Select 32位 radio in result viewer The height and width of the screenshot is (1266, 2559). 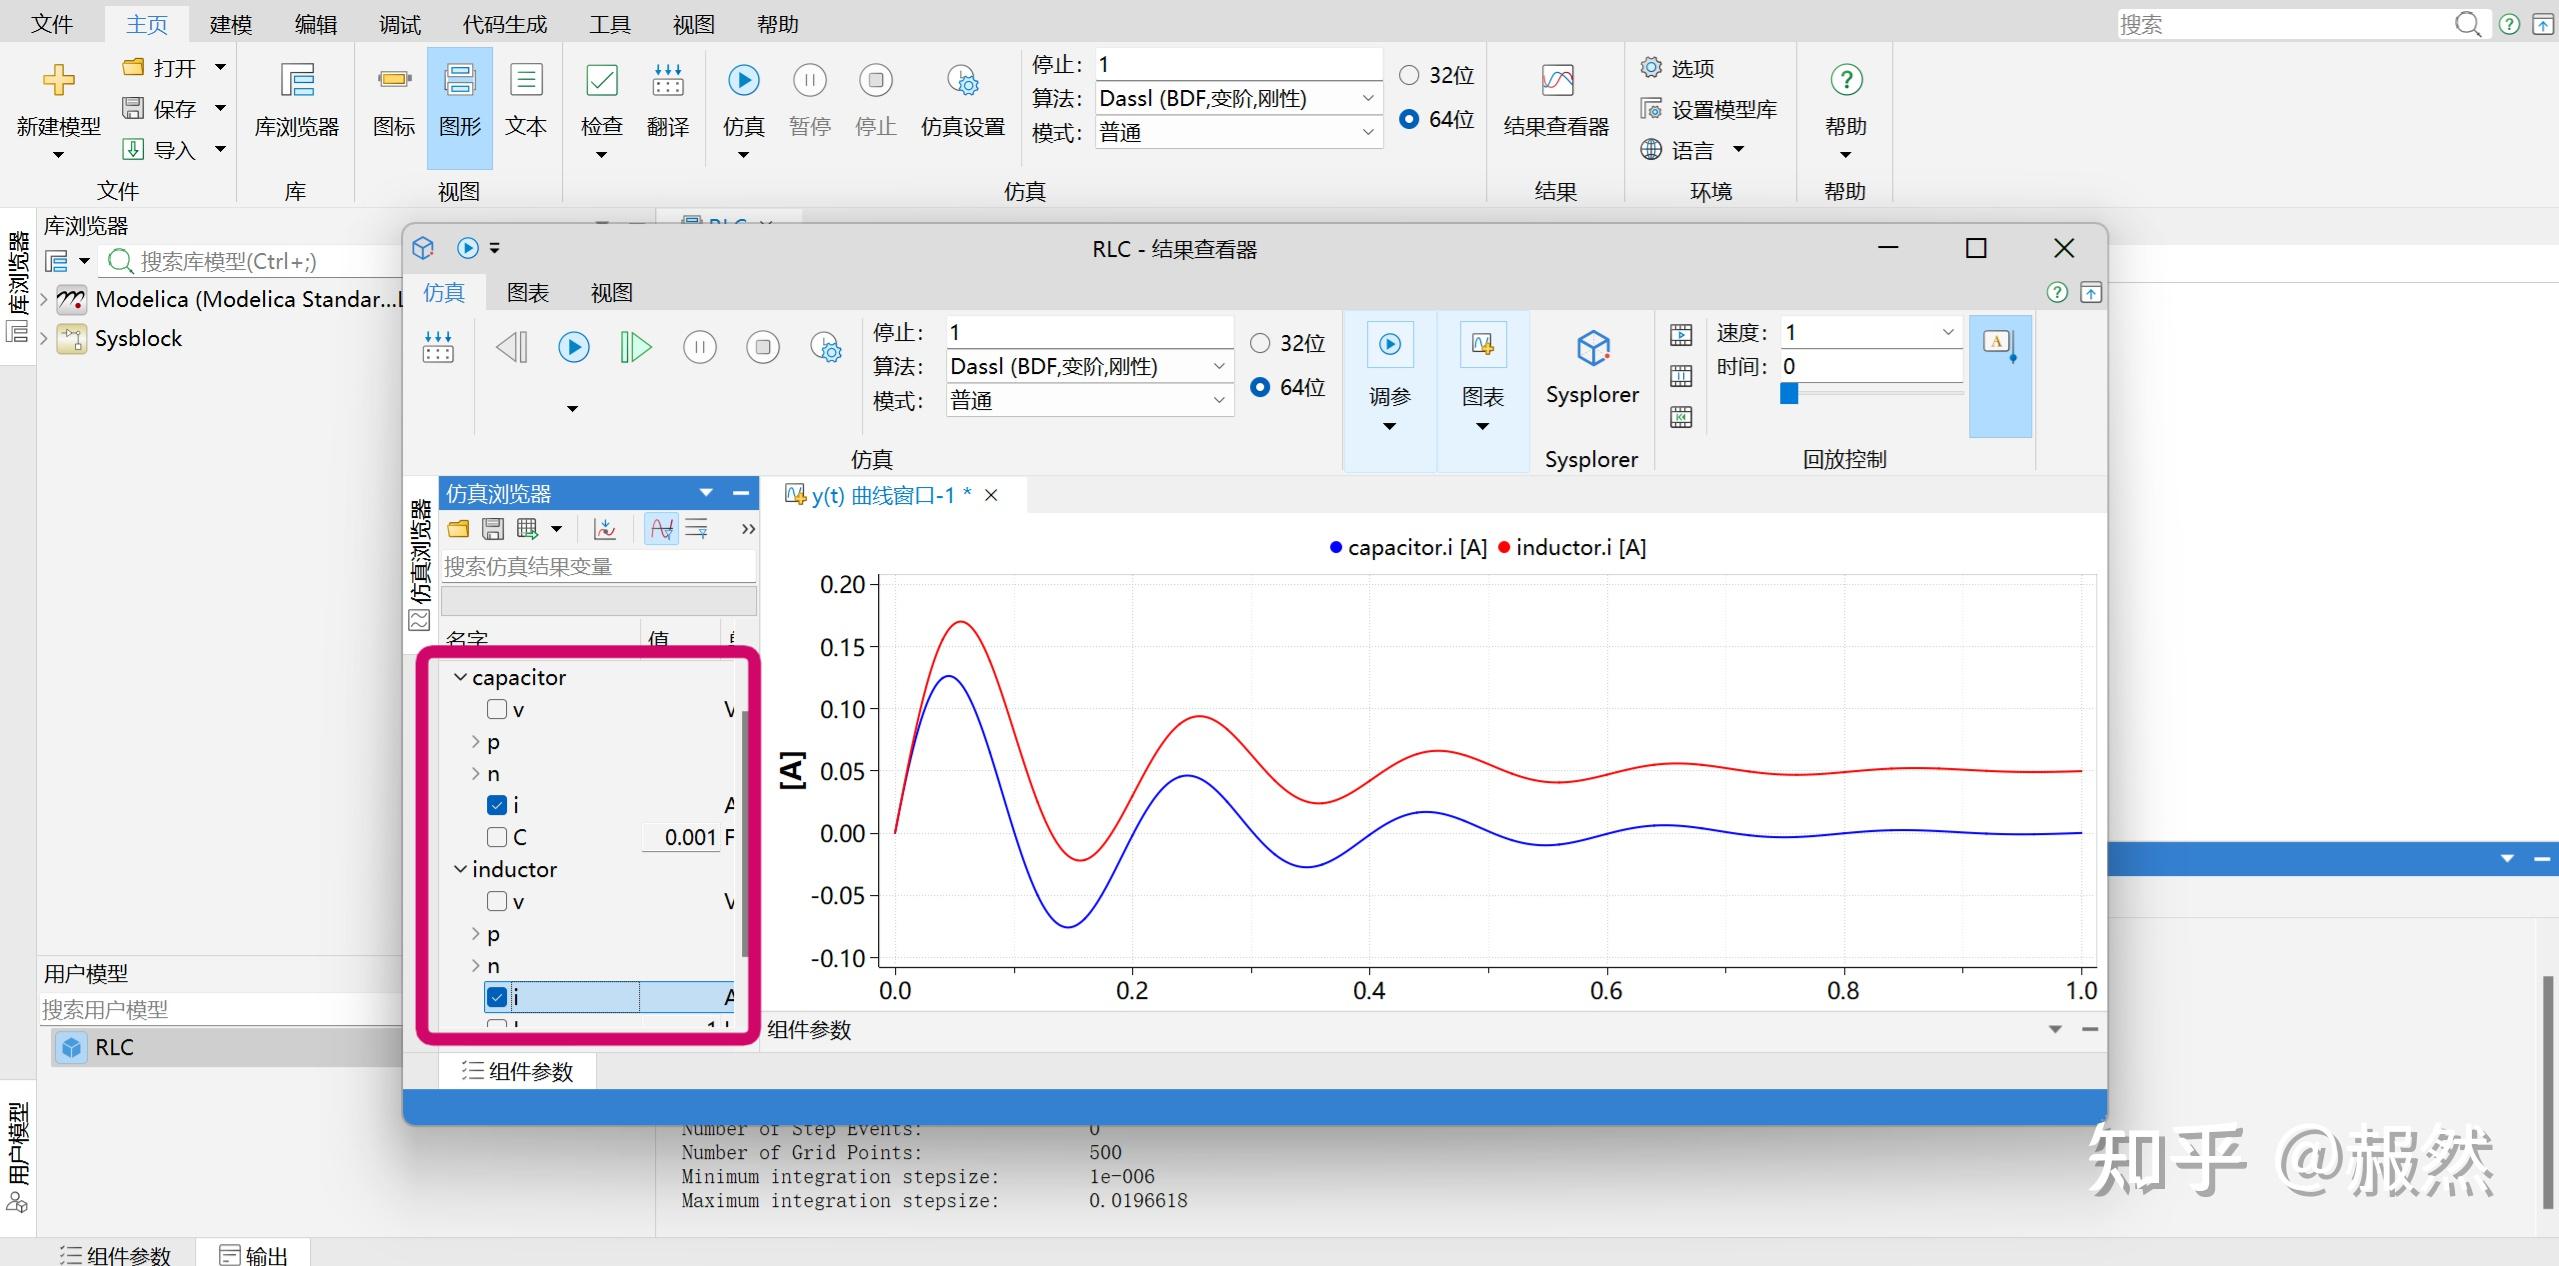[1260, 343]
